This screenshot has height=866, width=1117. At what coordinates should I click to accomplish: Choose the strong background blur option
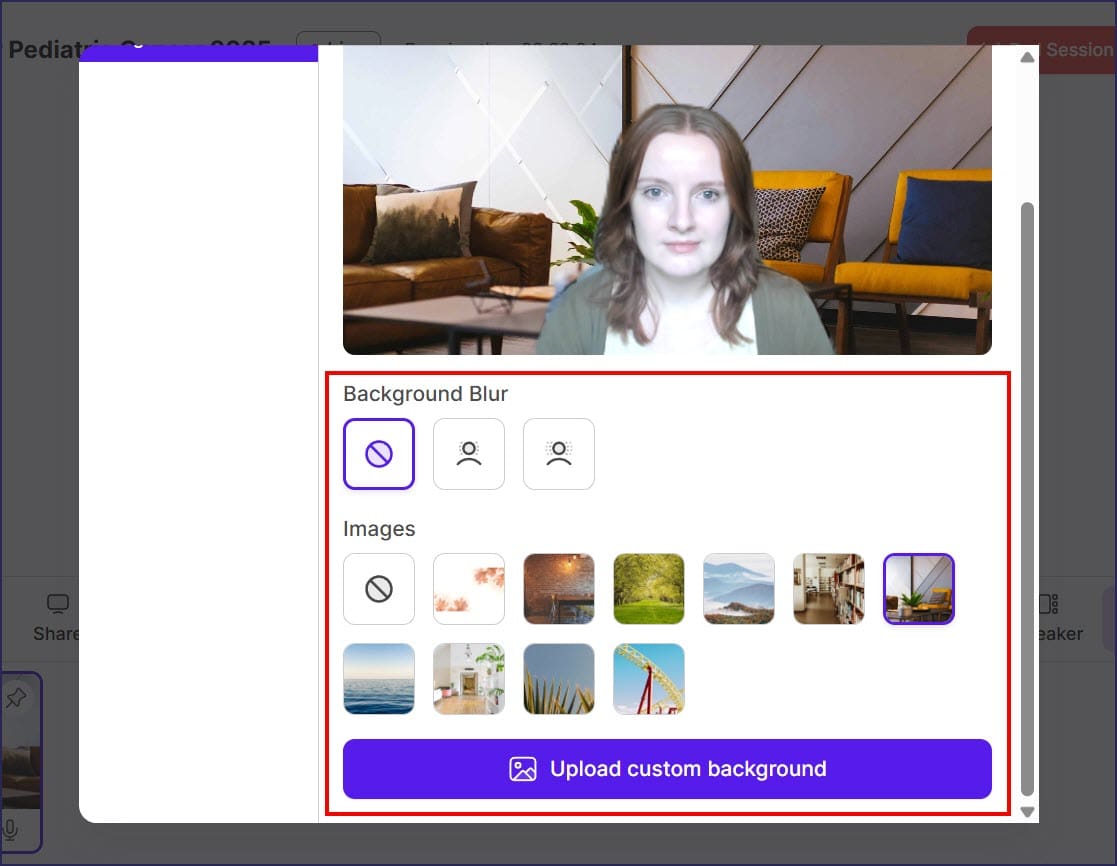click(x=558, y=454)
